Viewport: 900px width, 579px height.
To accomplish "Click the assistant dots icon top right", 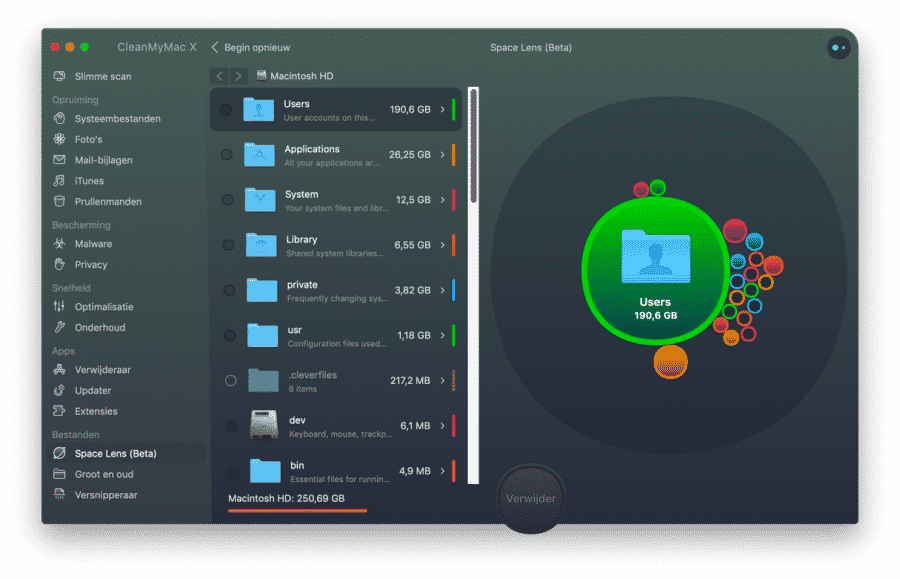I will [x=839, y=48].
